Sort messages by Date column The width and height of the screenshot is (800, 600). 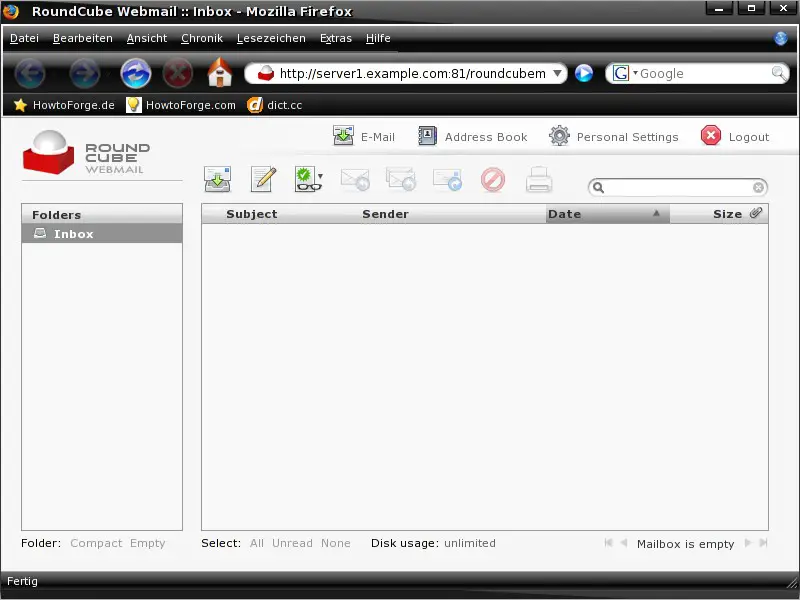click(564, 214)
